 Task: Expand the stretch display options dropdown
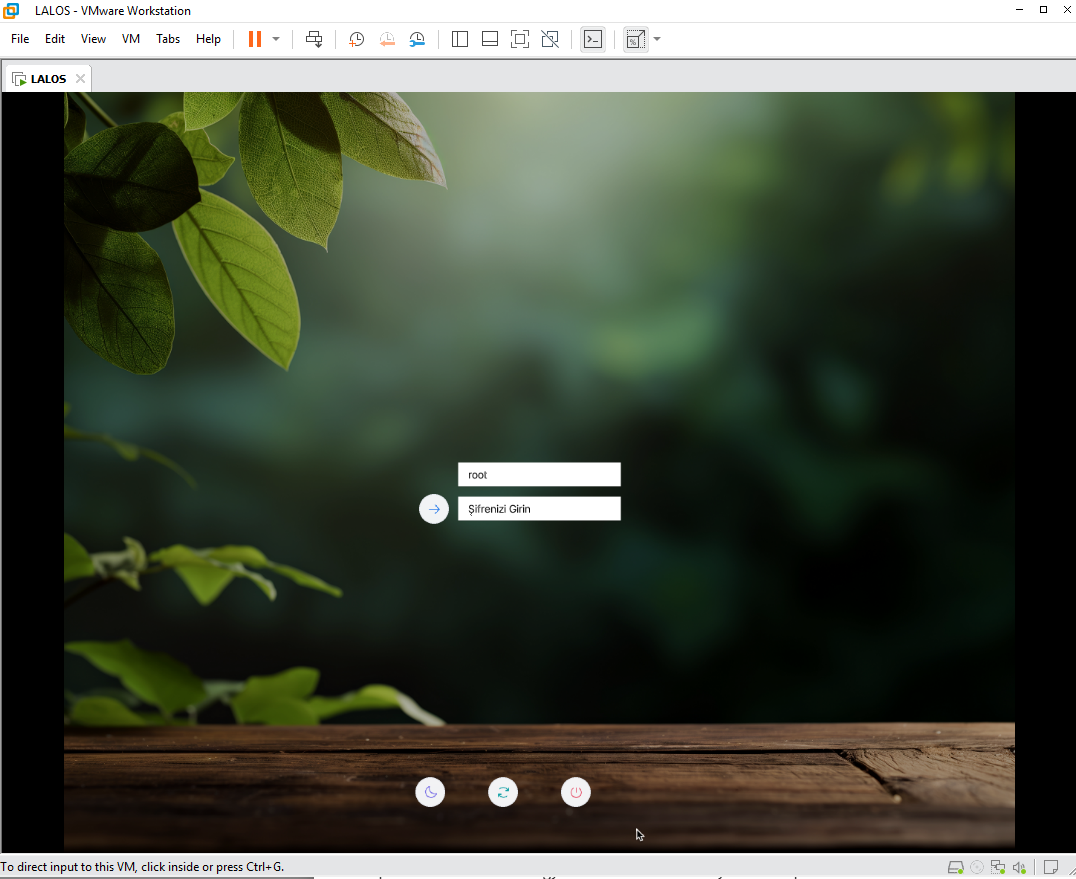657,39
